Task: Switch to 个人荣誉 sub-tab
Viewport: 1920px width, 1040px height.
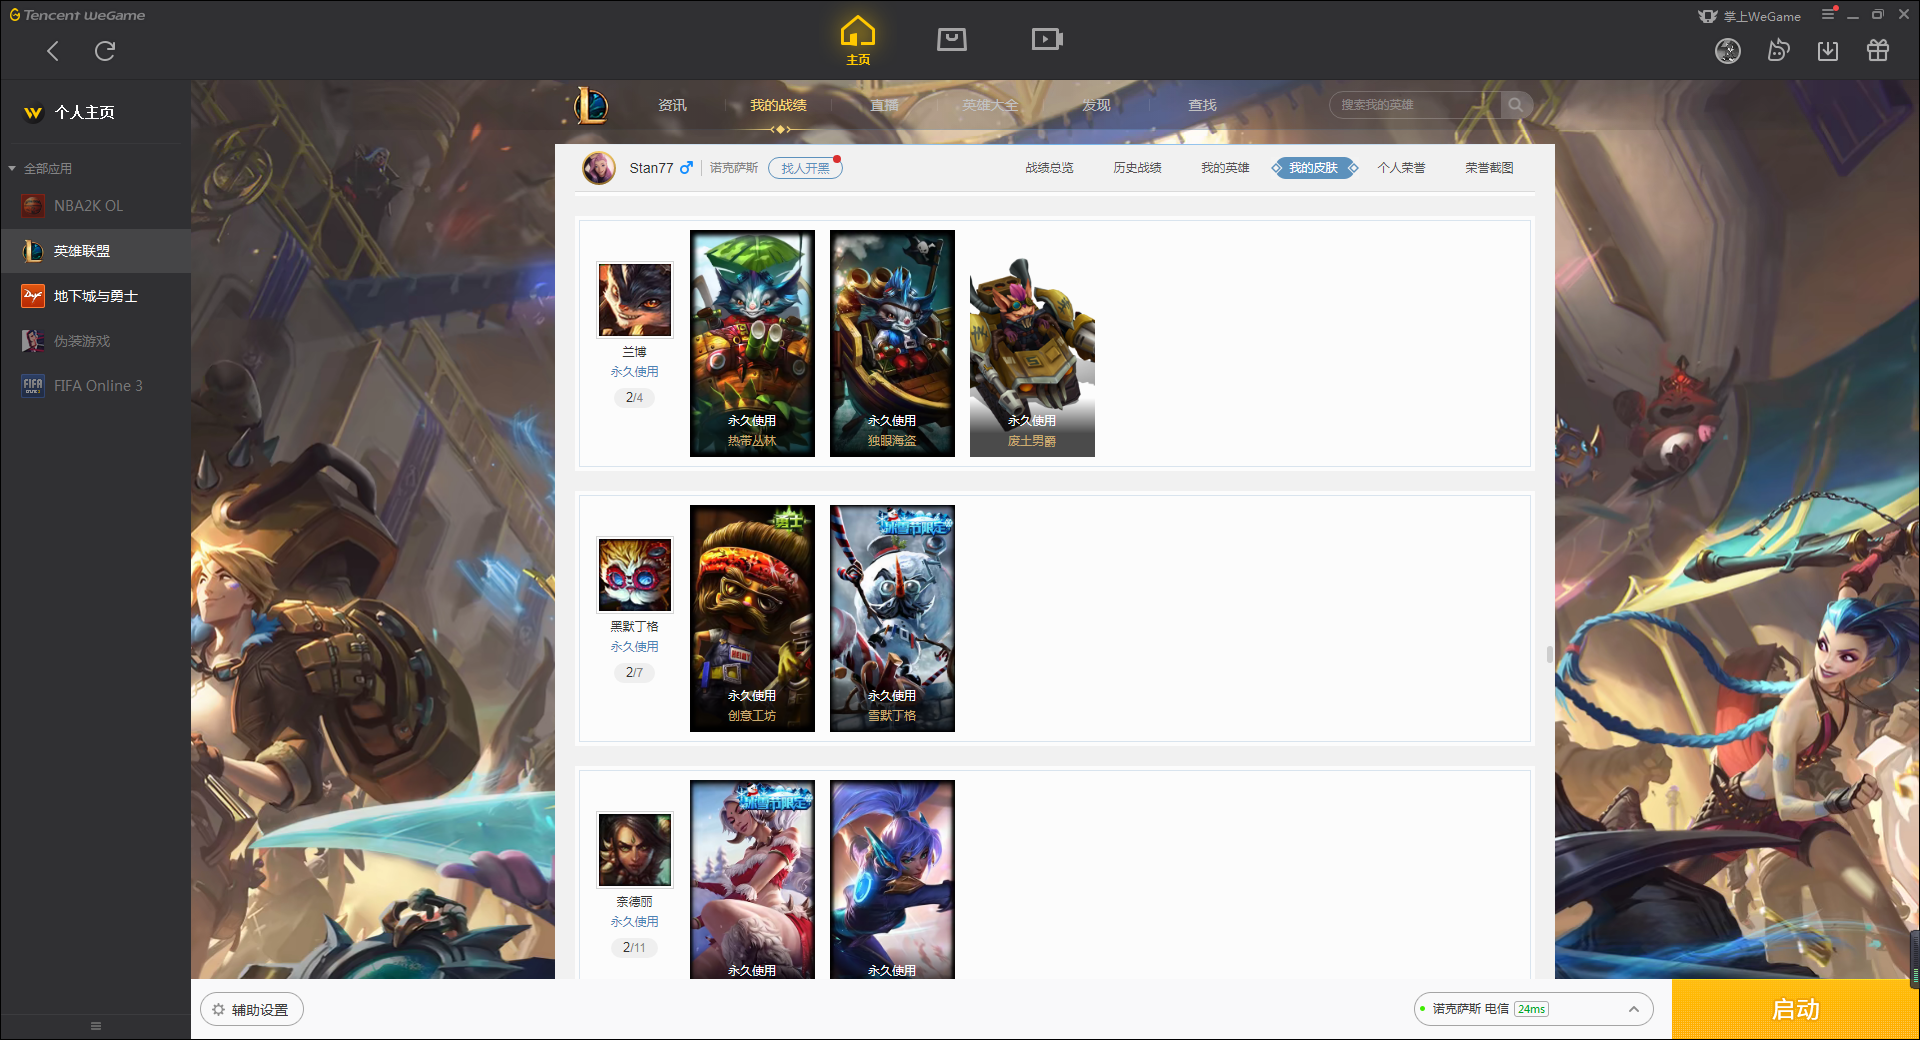Action: point(1401,168)
